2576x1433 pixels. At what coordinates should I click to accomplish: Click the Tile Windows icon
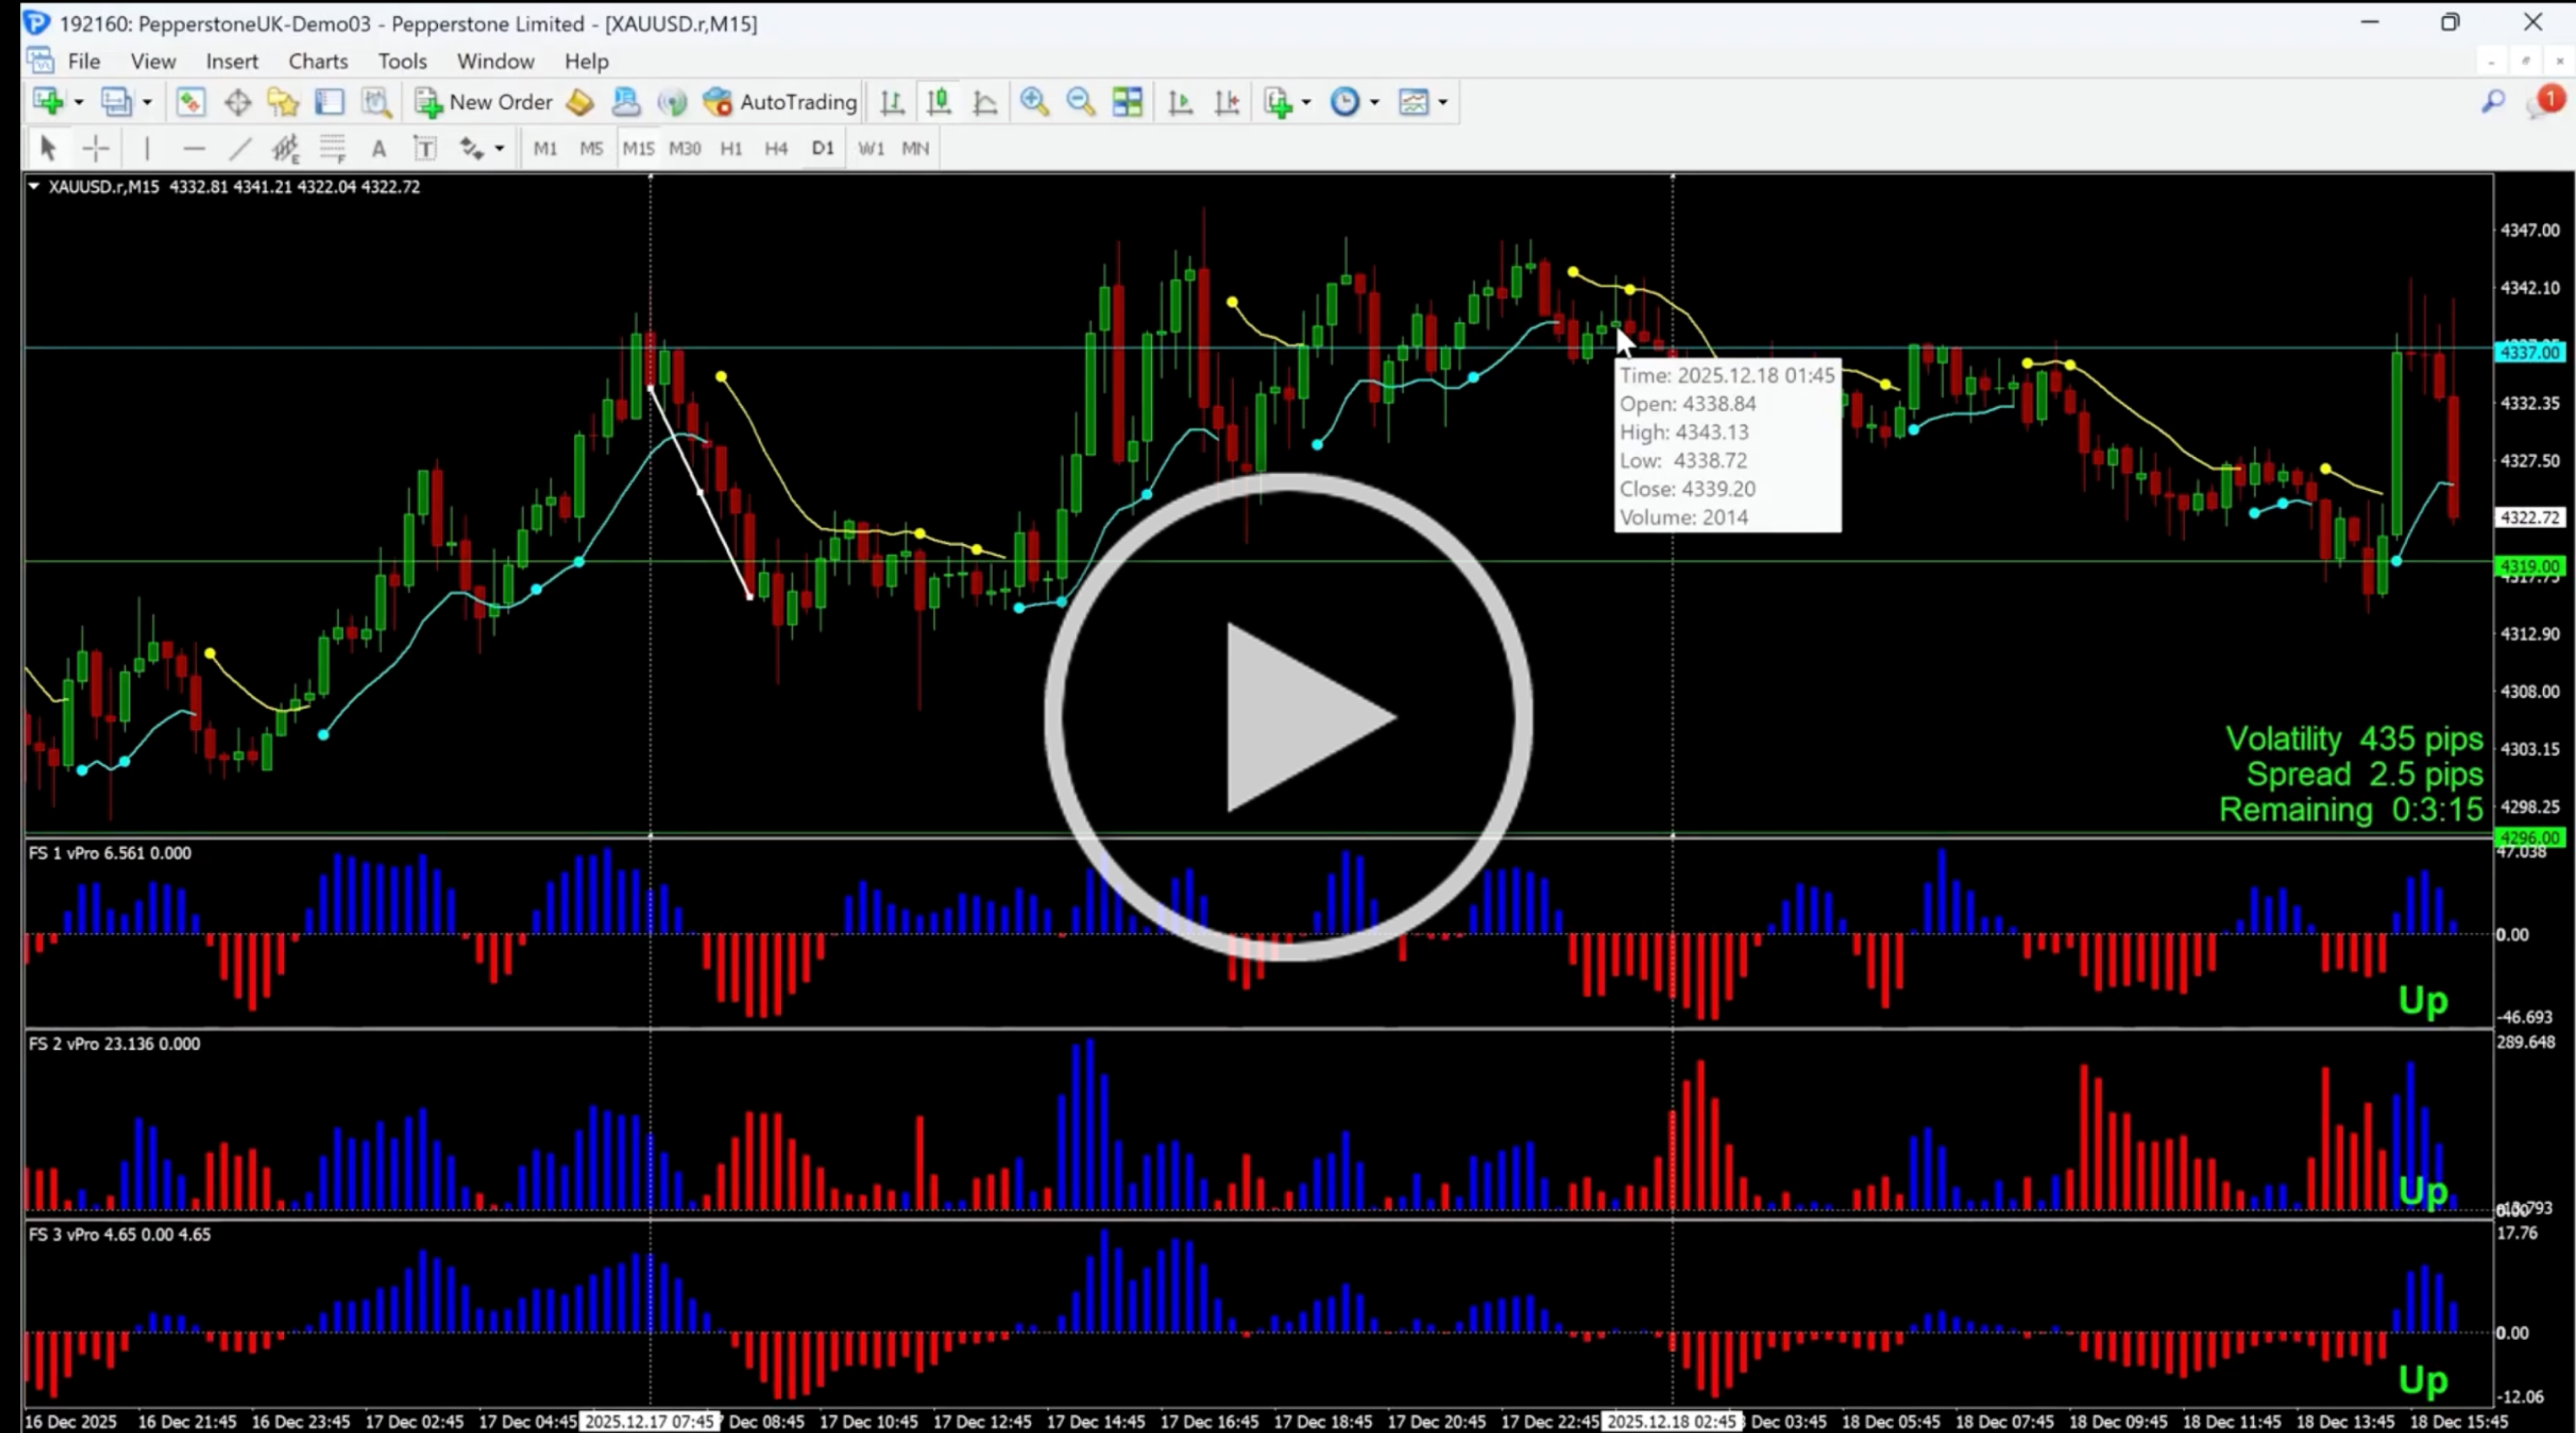point(1127,102)
